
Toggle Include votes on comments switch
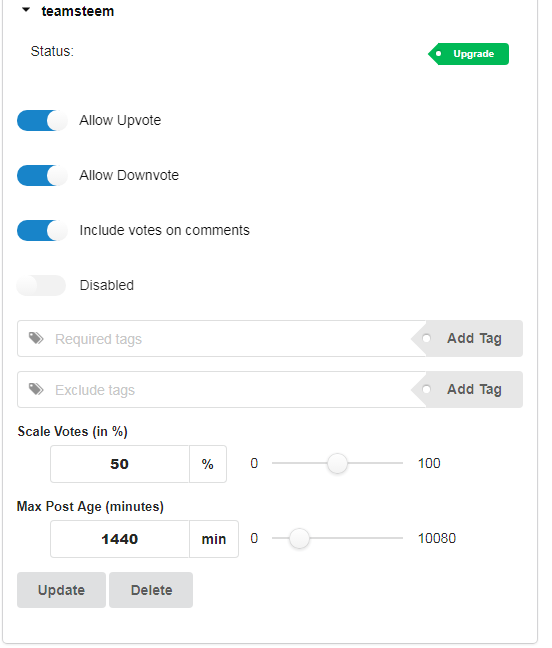pyautogui.click(x=42, y=230)
